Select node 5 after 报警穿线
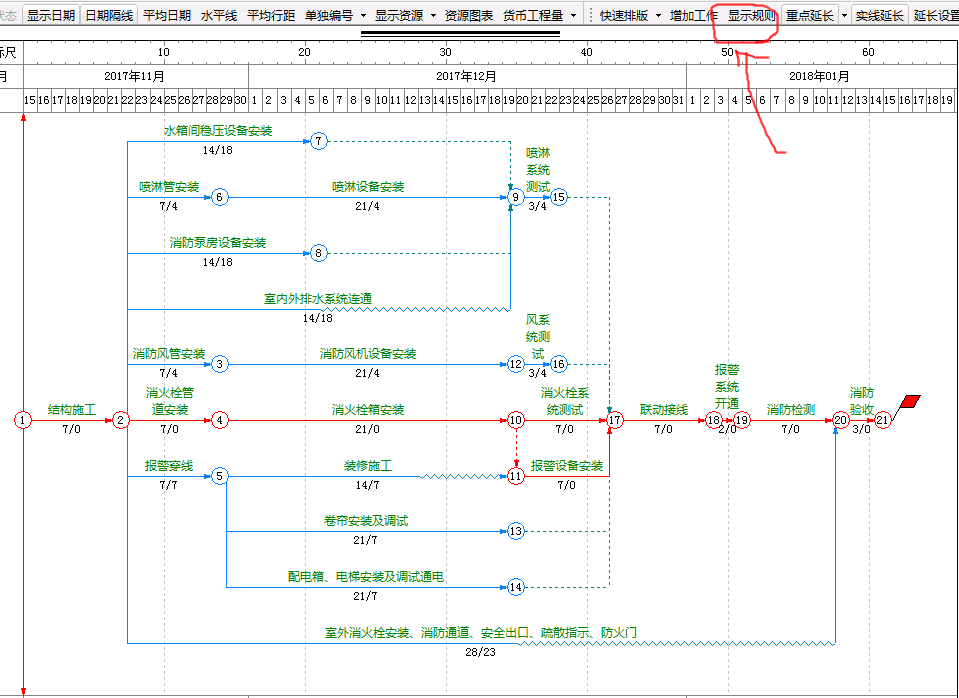The image size is (959, 698). coord(220,476)
